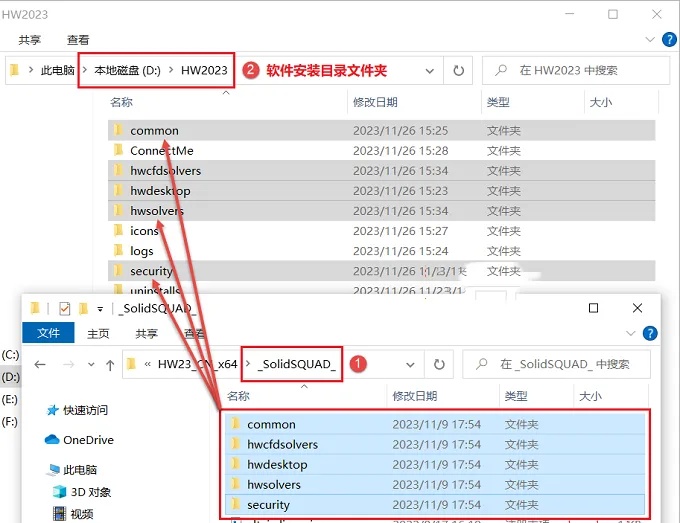Sort _SolidSQUAD_ files by 大小 column

click(x=591, y=396)
